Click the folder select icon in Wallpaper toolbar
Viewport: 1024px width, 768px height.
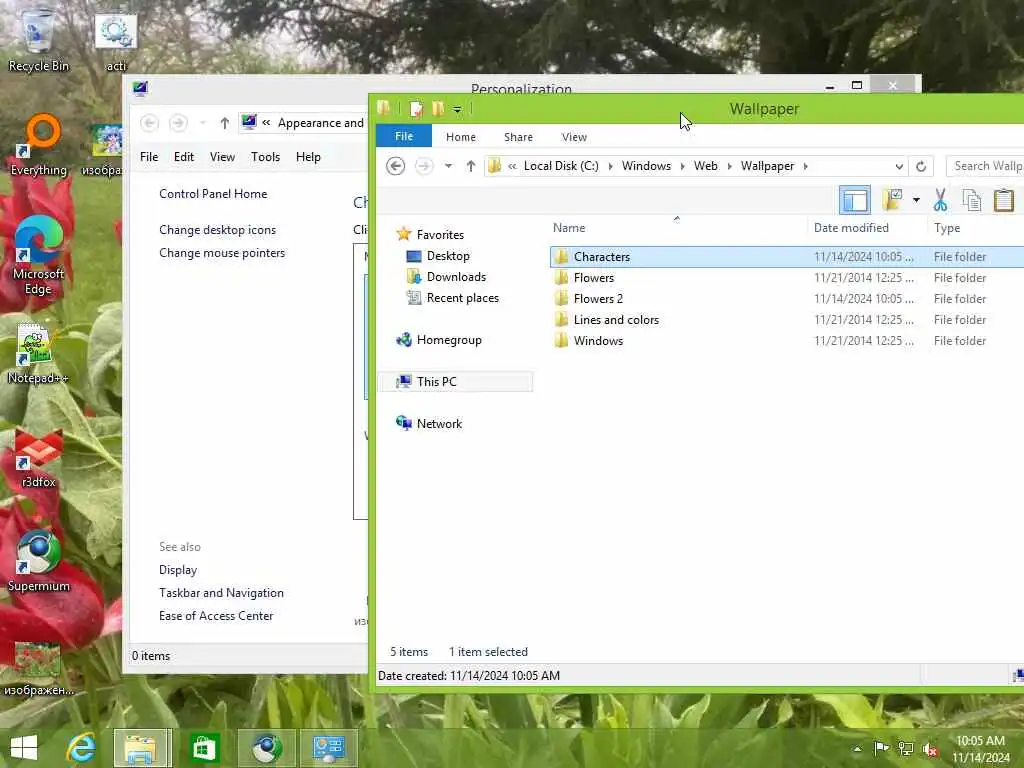click(x=893, y=200)
